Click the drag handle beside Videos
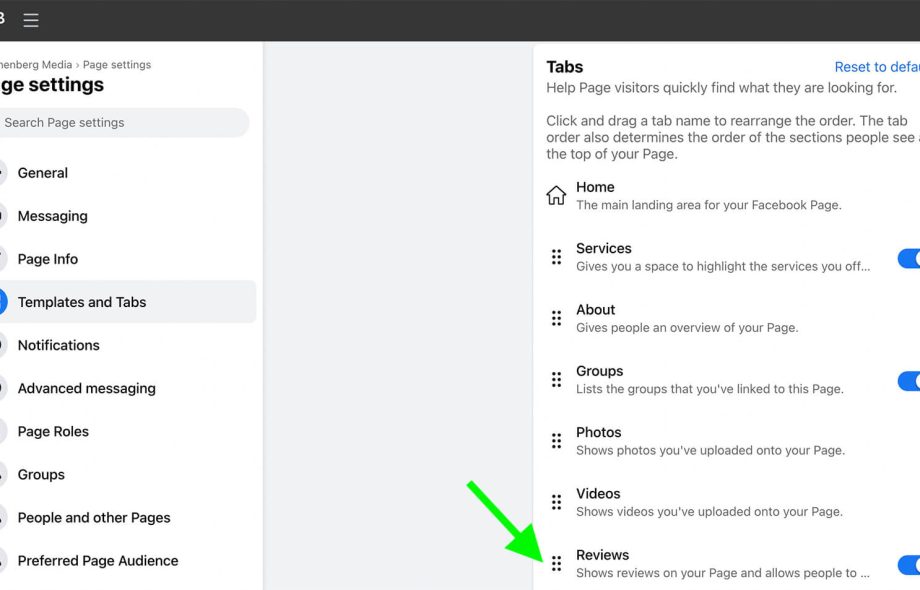The height and width of the screenshot is (590, 920). 556,502
